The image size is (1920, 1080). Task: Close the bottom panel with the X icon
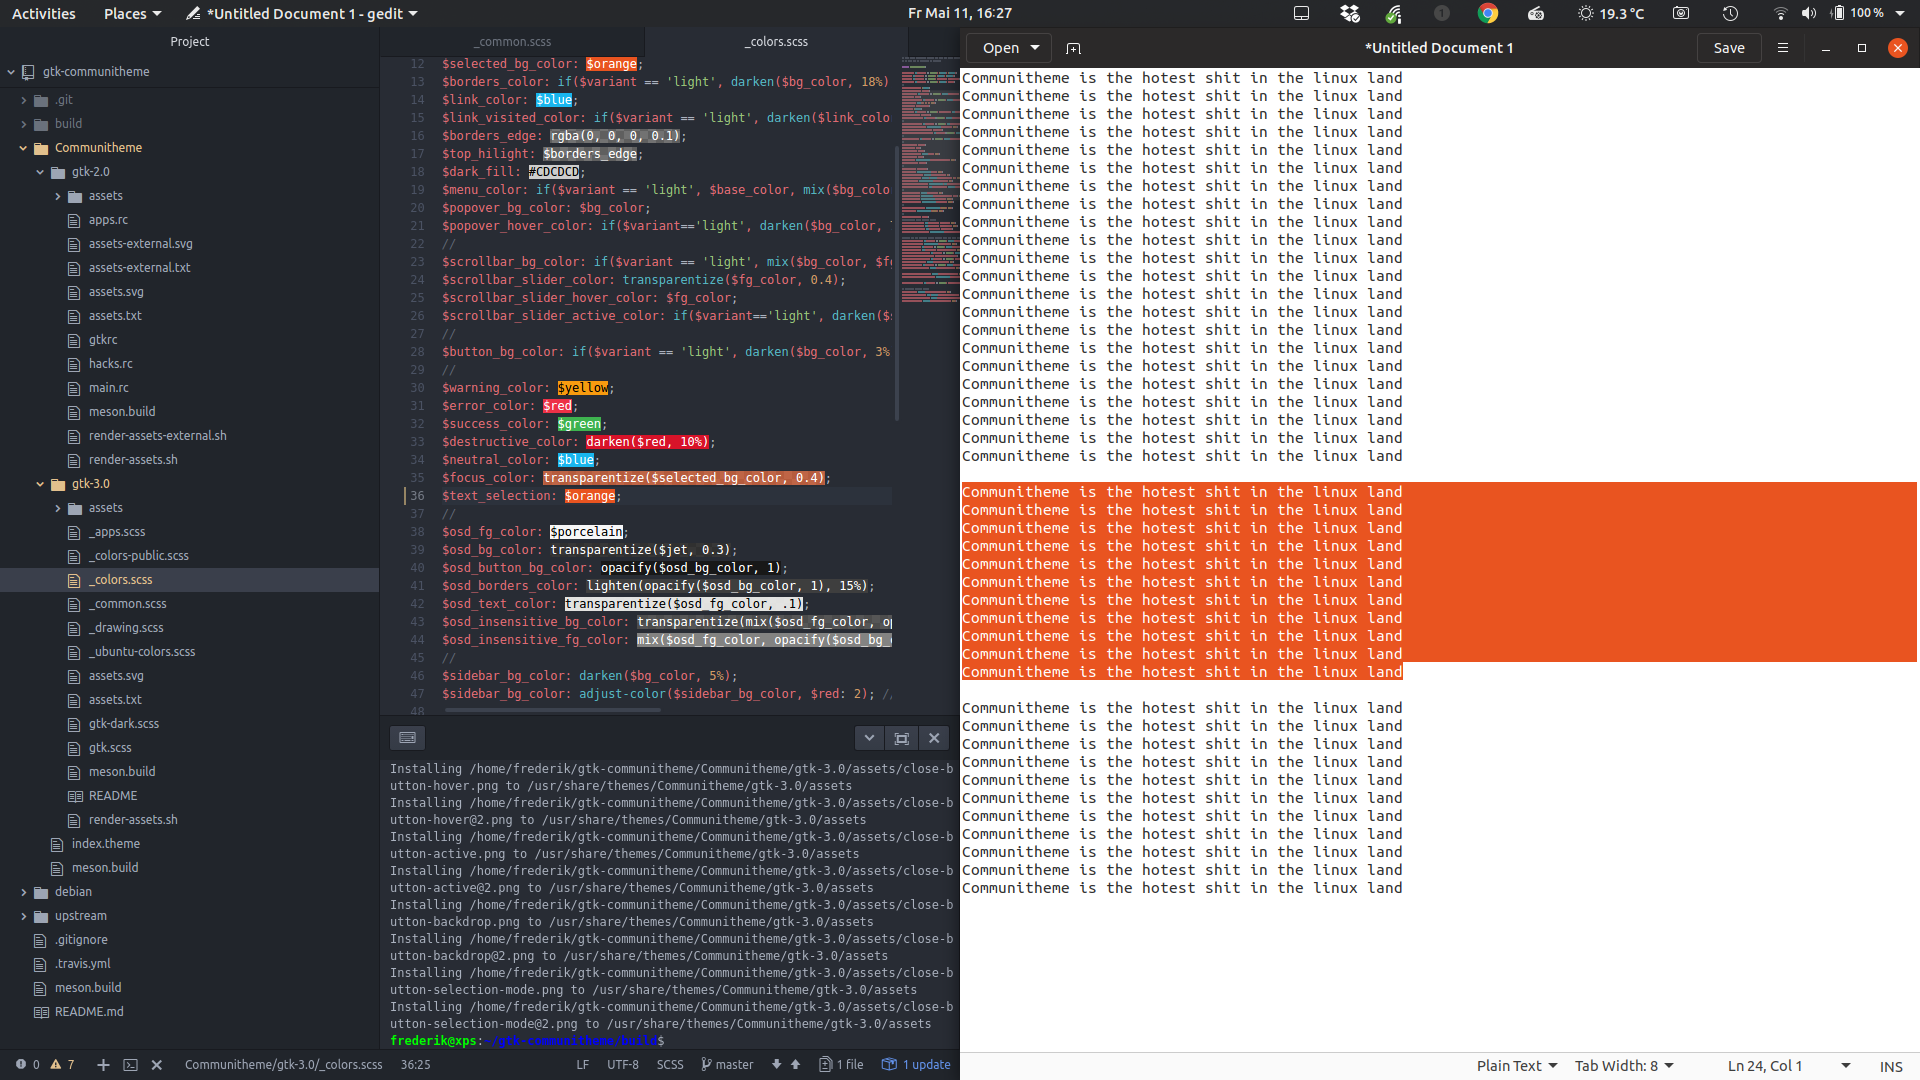933,738
